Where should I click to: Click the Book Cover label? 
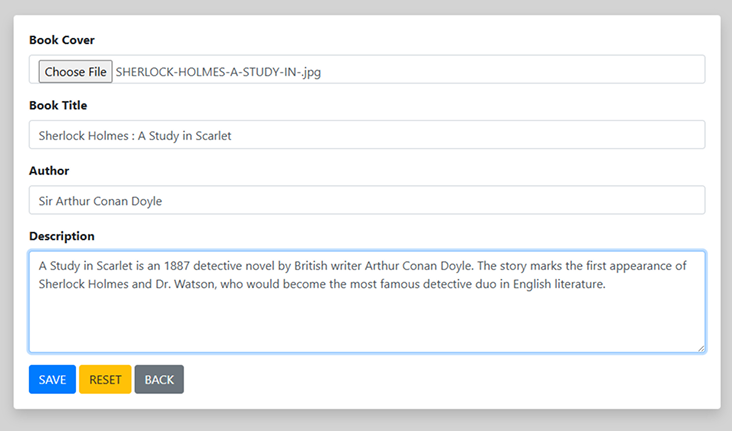(62, 40)
